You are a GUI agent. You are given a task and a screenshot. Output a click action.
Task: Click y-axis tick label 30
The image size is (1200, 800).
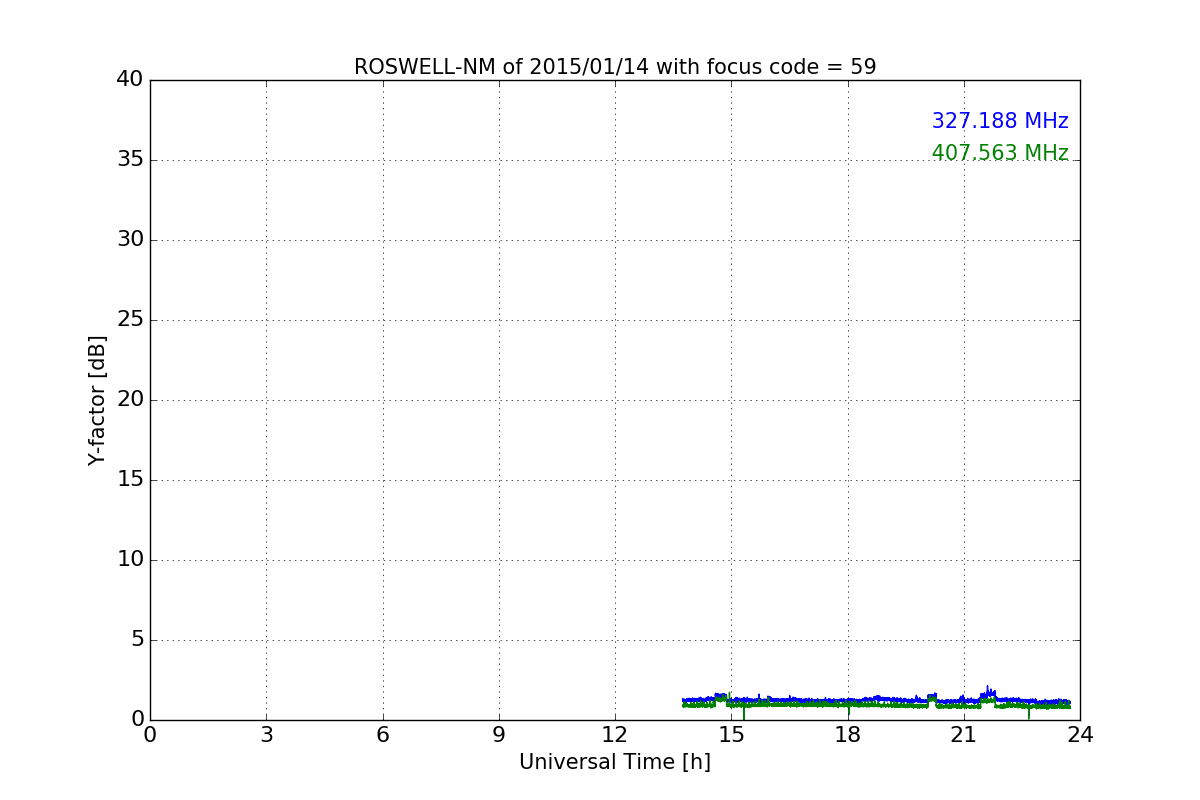pos(130,240)
